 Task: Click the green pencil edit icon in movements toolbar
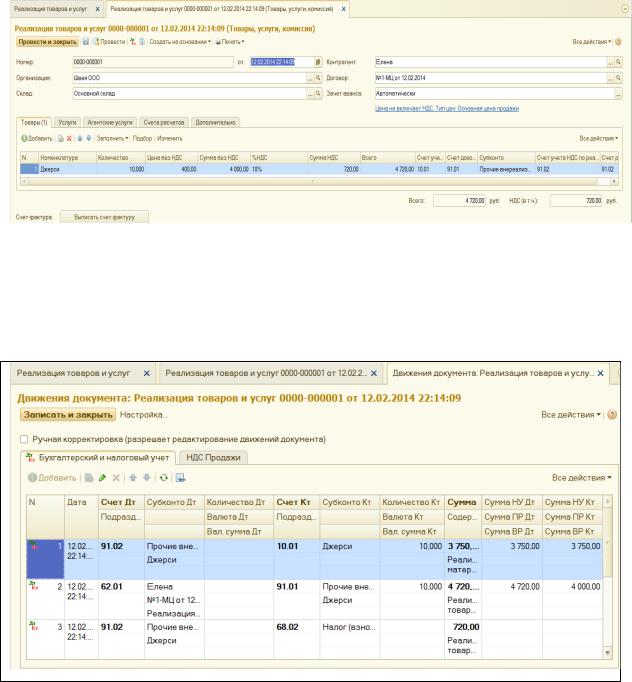pos(102,478)
